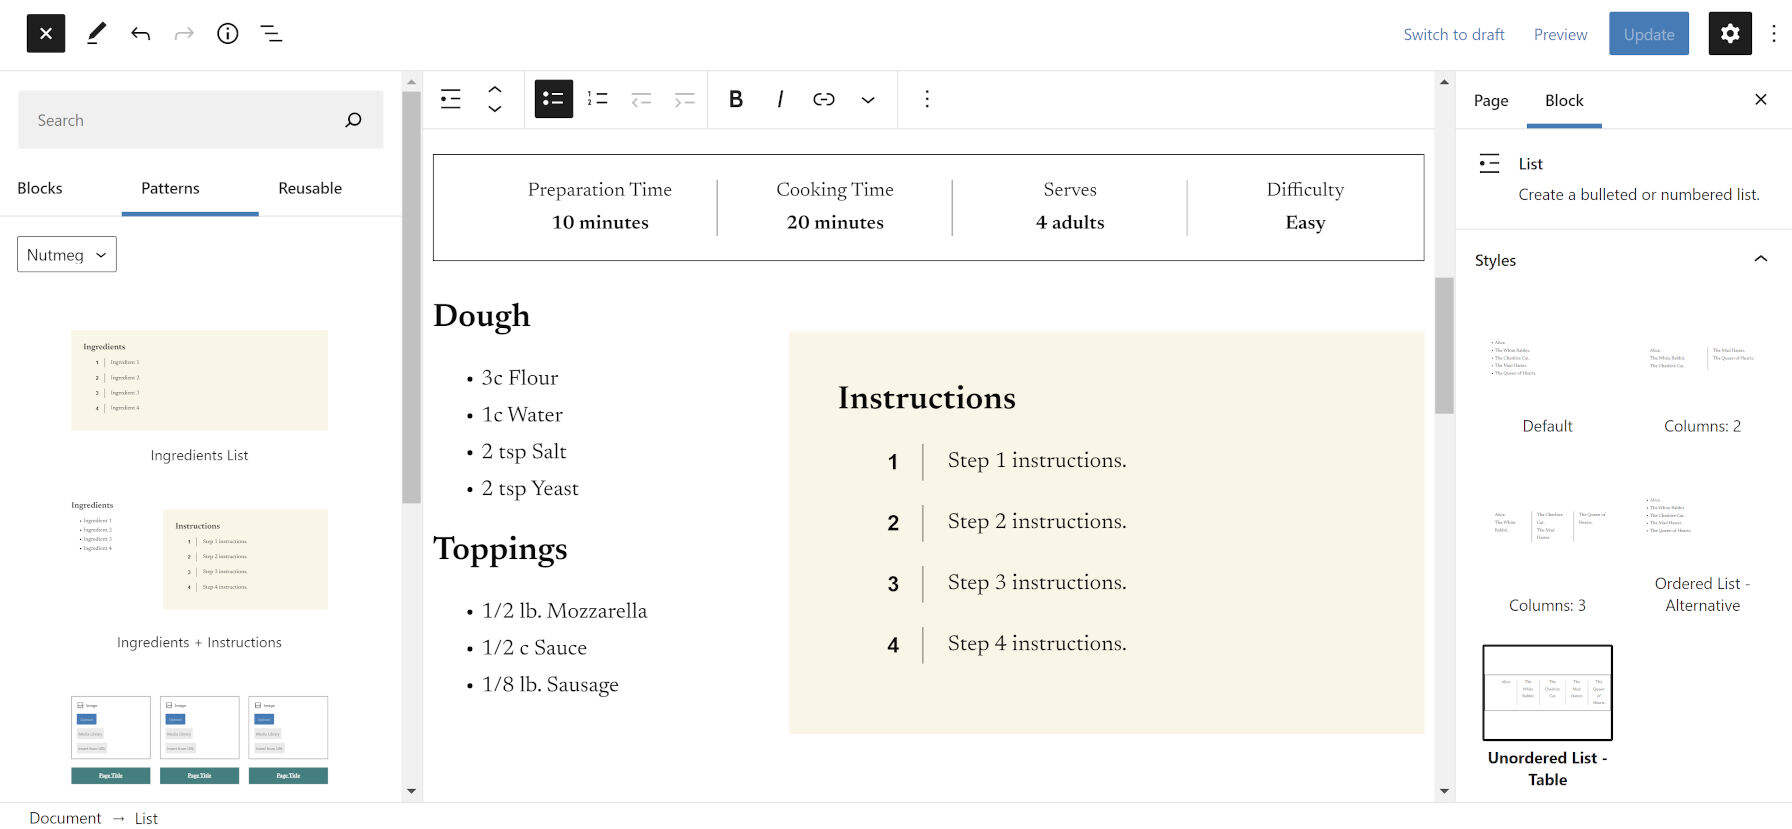Click the Bold formatting icon

[x=736, y=99]
